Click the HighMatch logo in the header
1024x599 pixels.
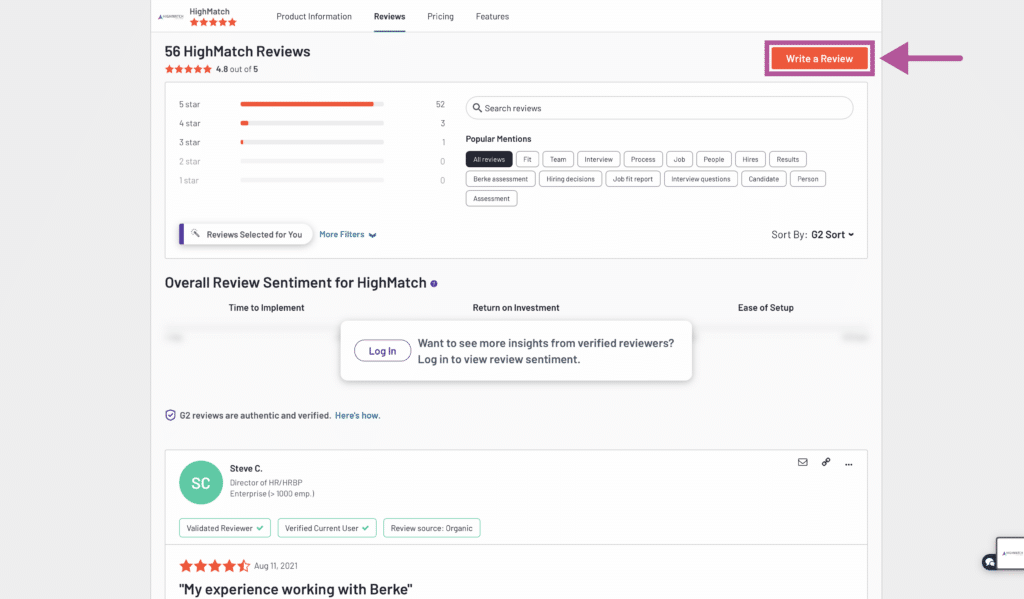coord(170,16)
